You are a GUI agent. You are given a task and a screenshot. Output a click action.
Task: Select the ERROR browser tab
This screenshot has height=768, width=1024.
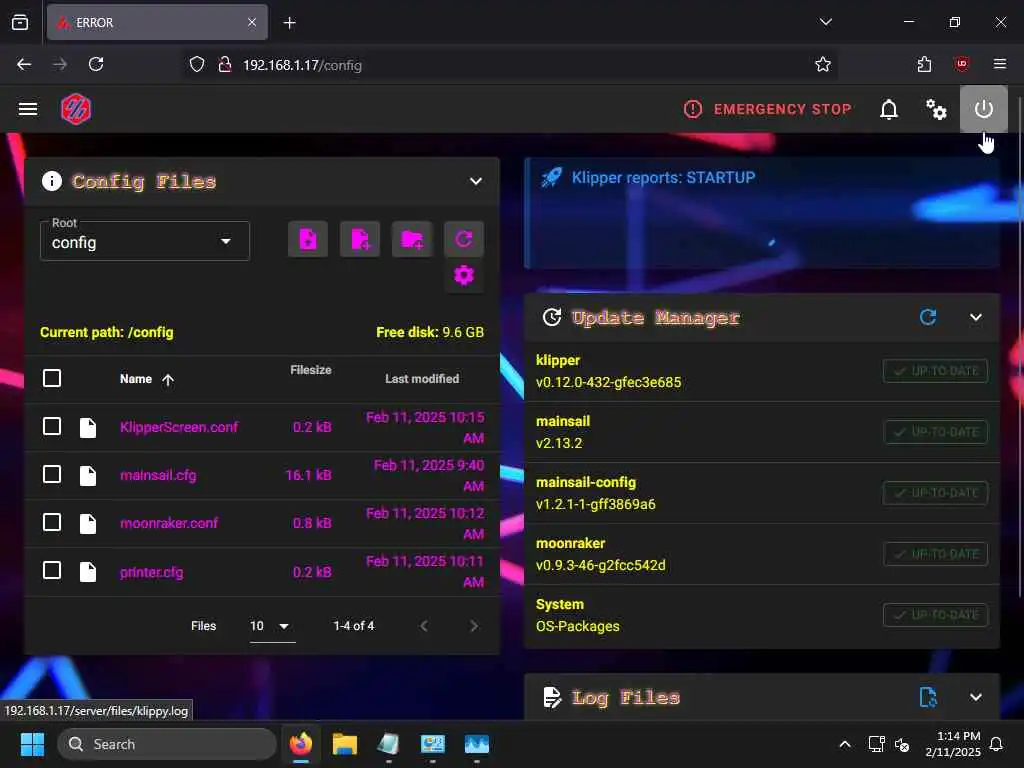point(157,22)
